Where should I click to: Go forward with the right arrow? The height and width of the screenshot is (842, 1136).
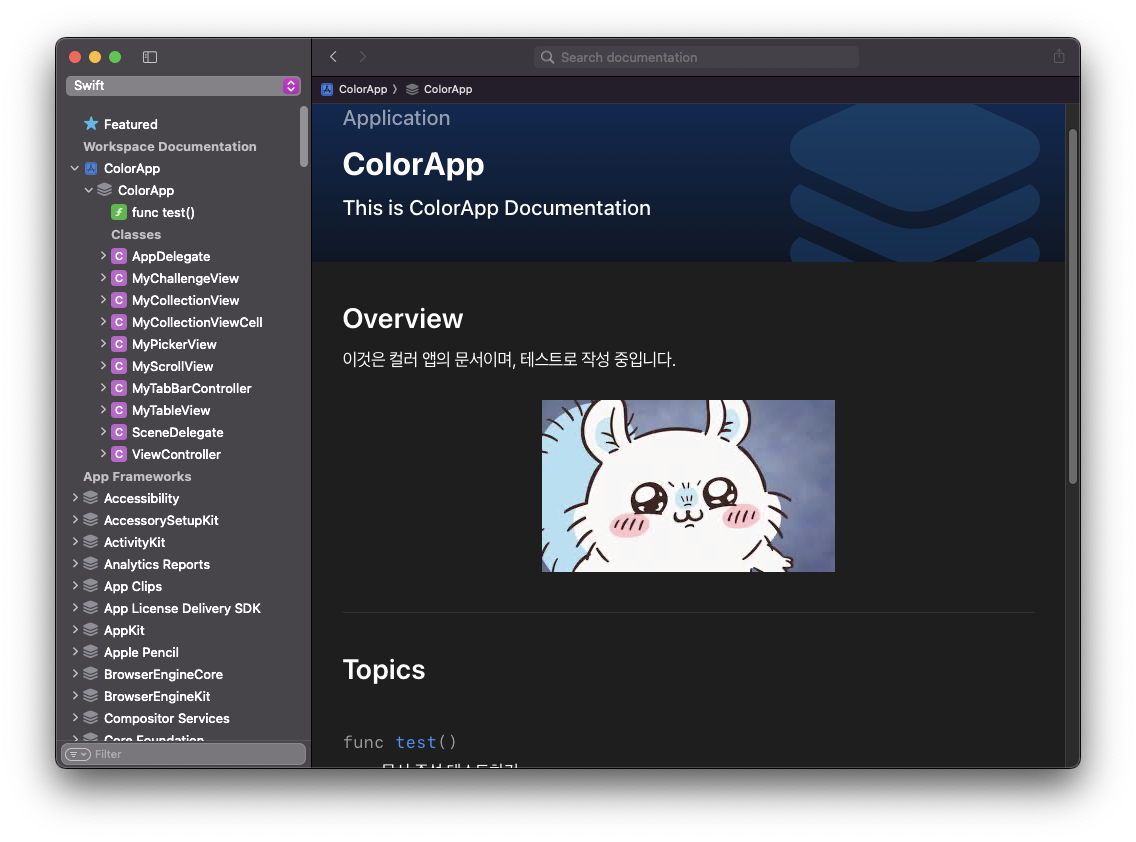[362, 57]
